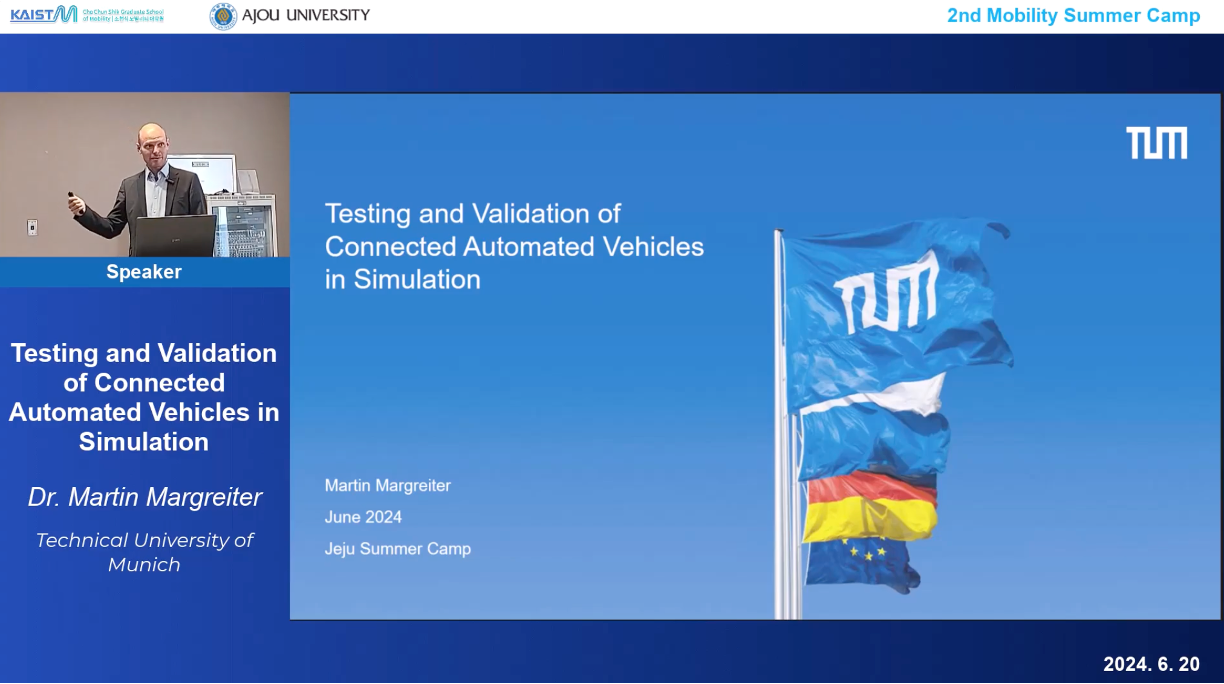Image resolution: width=1224 pixels, height=684 pixels.
Task: Click the white TUM logo on the slide
Action: [x=1156, y=143]
